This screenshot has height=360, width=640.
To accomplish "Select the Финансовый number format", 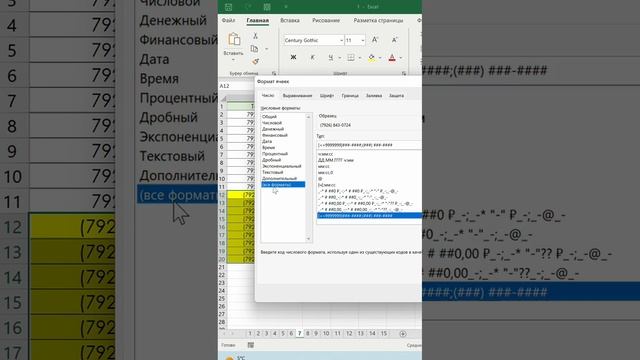I will tap(275, 135).
